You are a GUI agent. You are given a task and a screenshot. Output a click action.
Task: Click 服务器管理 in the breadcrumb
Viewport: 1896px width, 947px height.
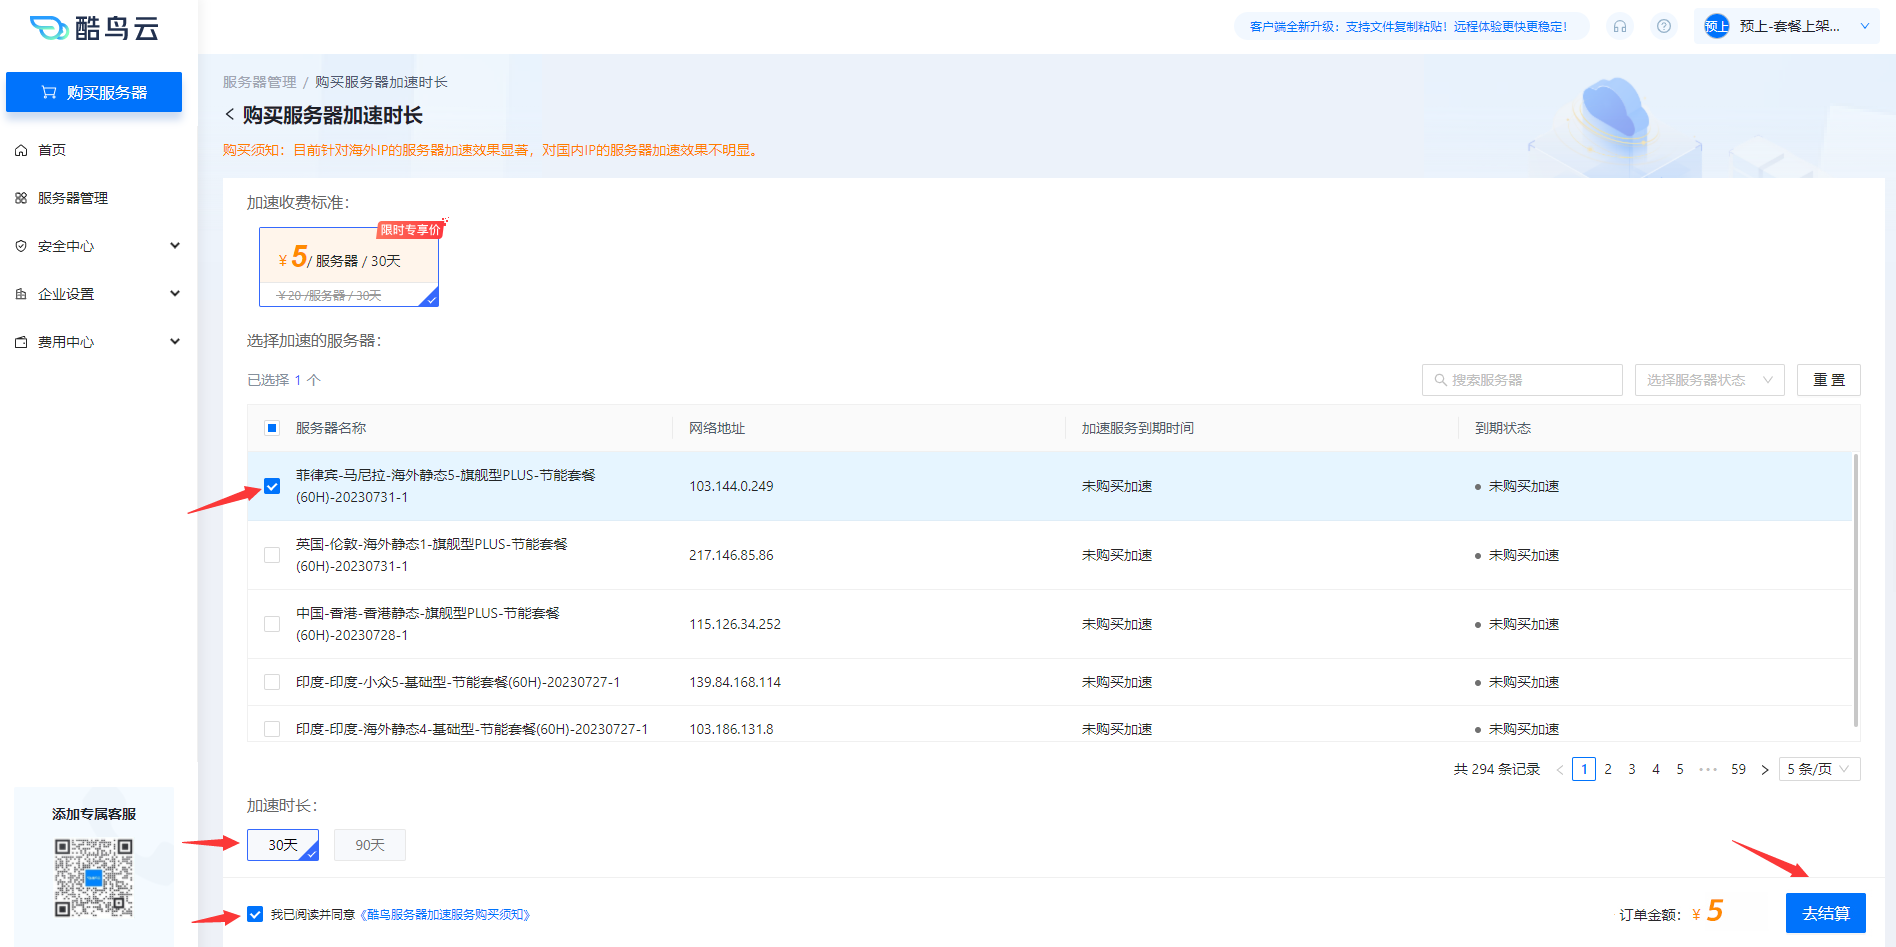pyautogui.click(x=260, y=82)
